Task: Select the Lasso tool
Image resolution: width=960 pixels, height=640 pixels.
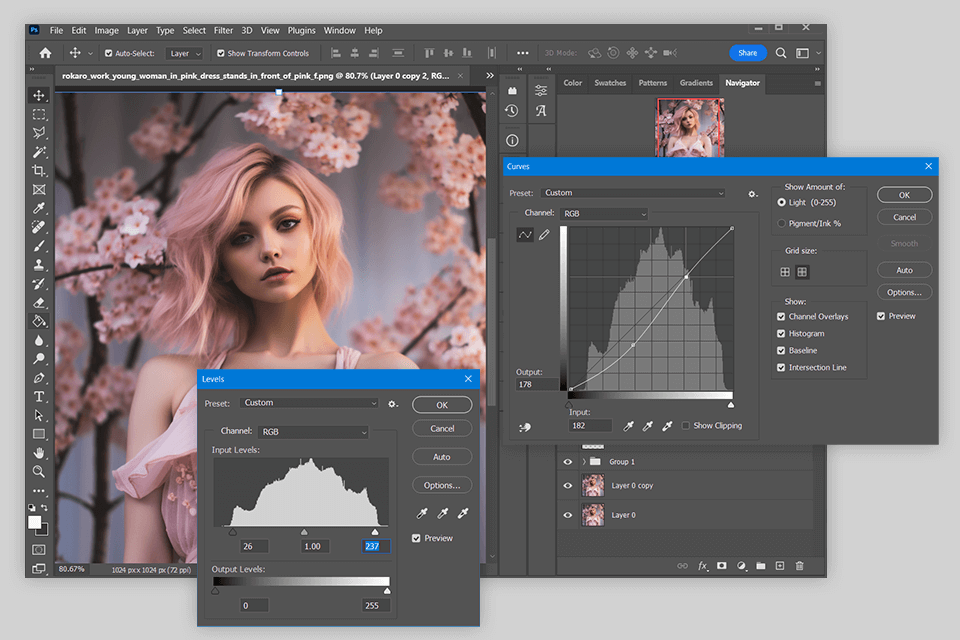Action: point(39,133)
